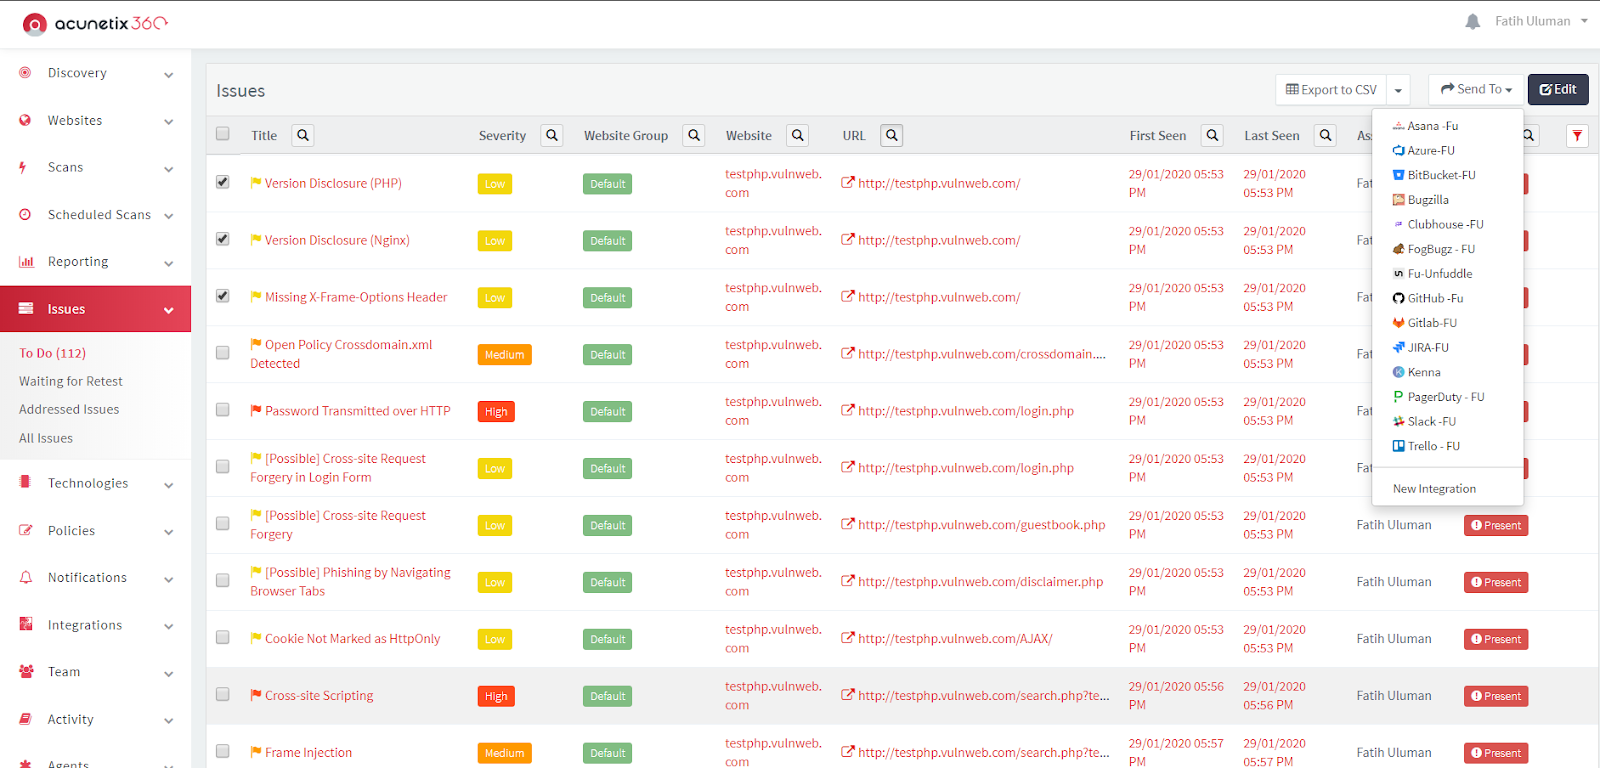Click the flag icon on Cross-site Scripting row
Image resolution: width=1600 pixels, height=768 pixels.
coord(256,695)
